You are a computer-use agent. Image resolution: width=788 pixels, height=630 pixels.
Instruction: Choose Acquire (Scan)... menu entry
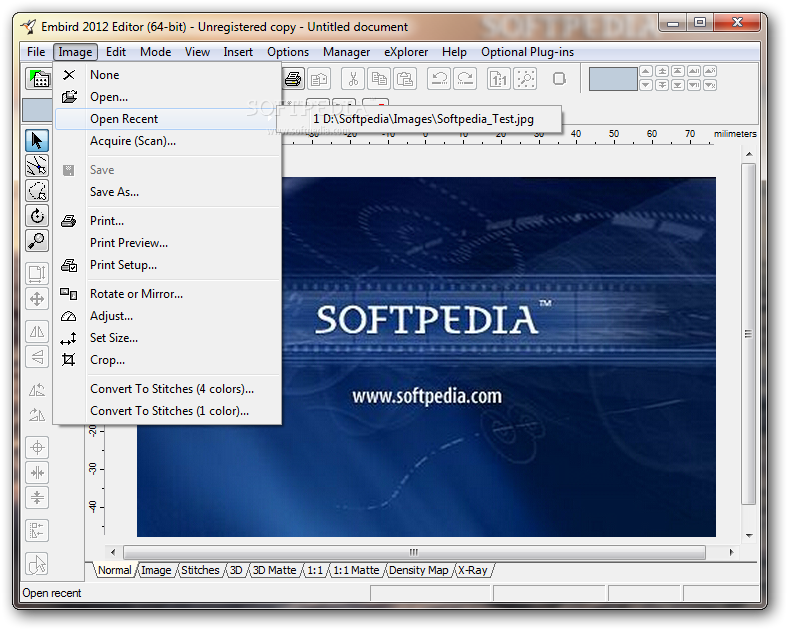coord(167,141)
